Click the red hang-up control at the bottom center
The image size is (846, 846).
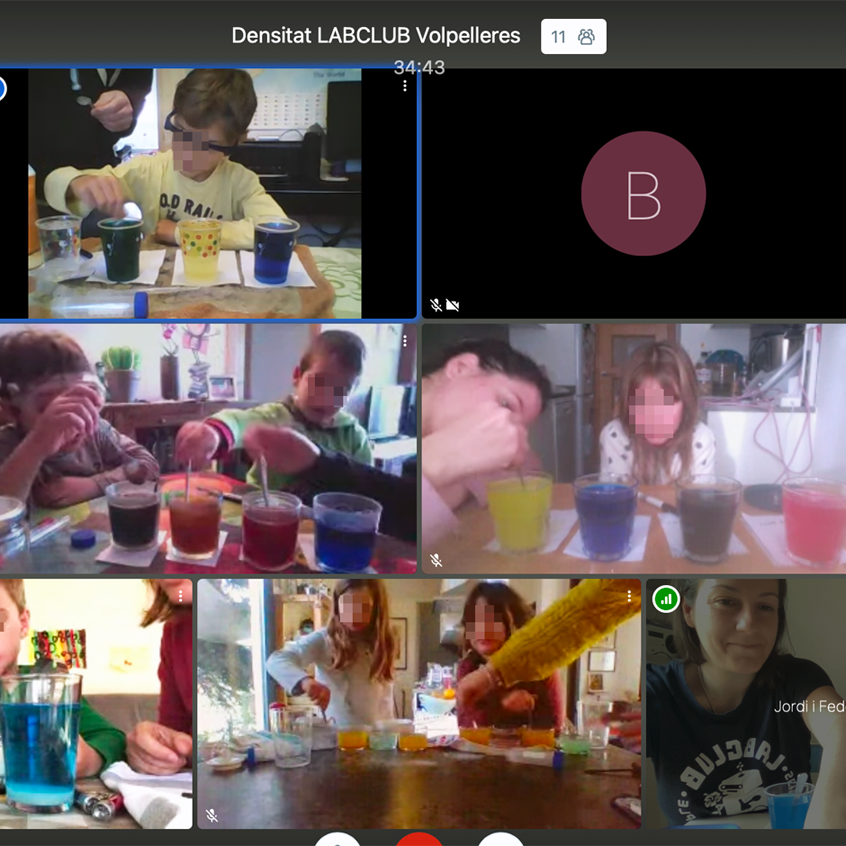pyautogui.click(x=419, y=841)
